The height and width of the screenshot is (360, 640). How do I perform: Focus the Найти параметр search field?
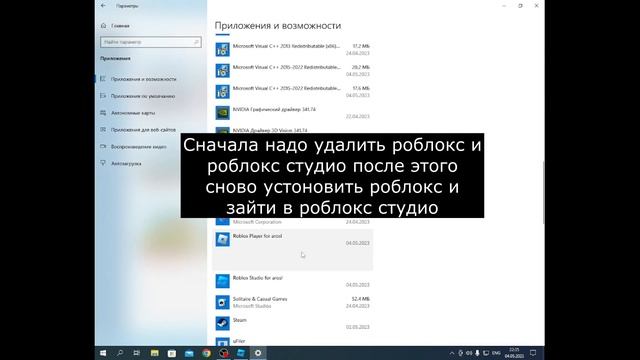(x=151, y=42)
